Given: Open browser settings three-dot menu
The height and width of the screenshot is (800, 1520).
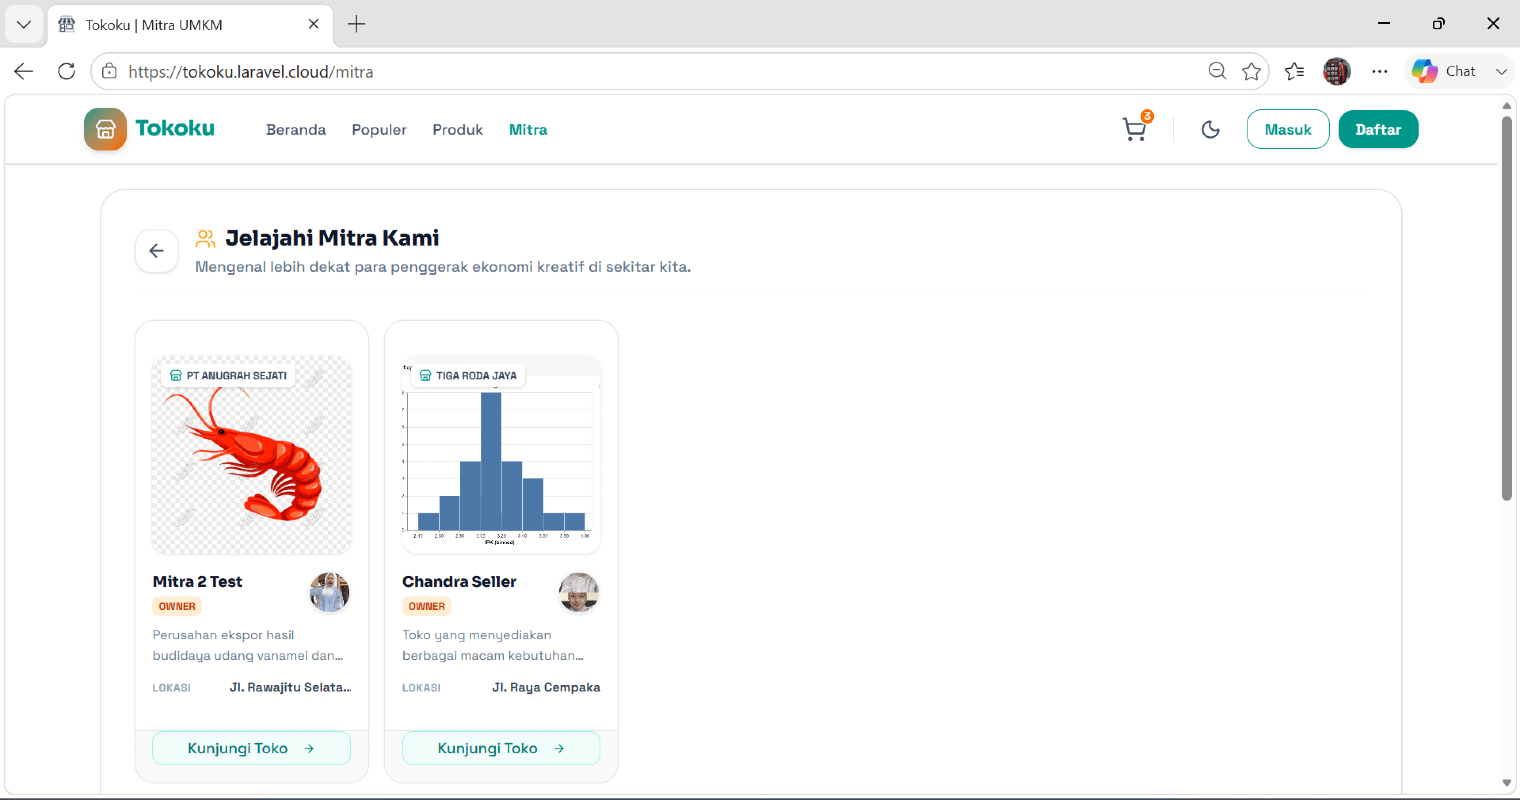Looking at the screenshot, I should point(1380,71).
